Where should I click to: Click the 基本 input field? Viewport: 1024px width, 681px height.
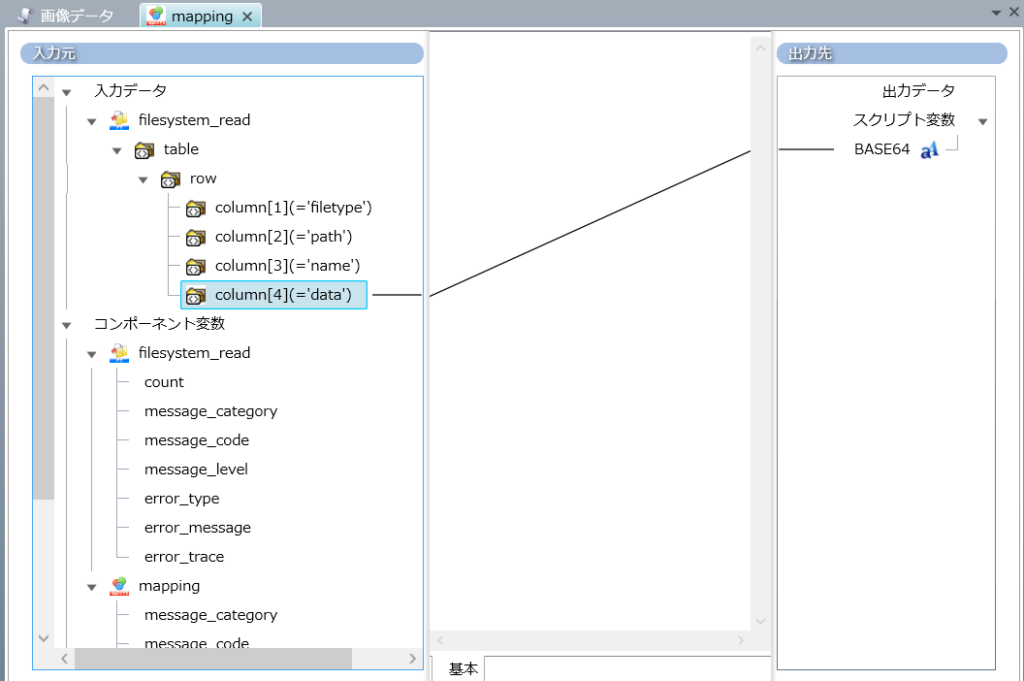(x=626, y=669)
